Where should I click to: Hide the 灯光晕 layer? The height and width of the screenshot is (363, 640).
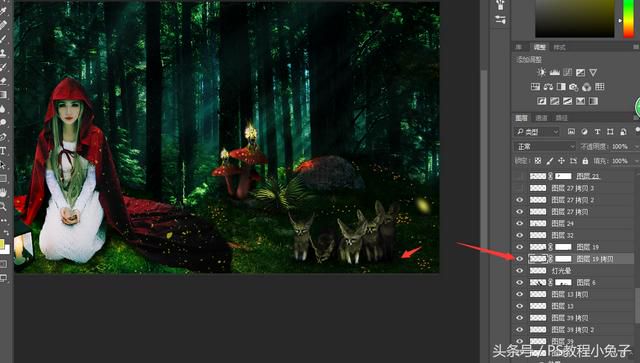[520, 271]
